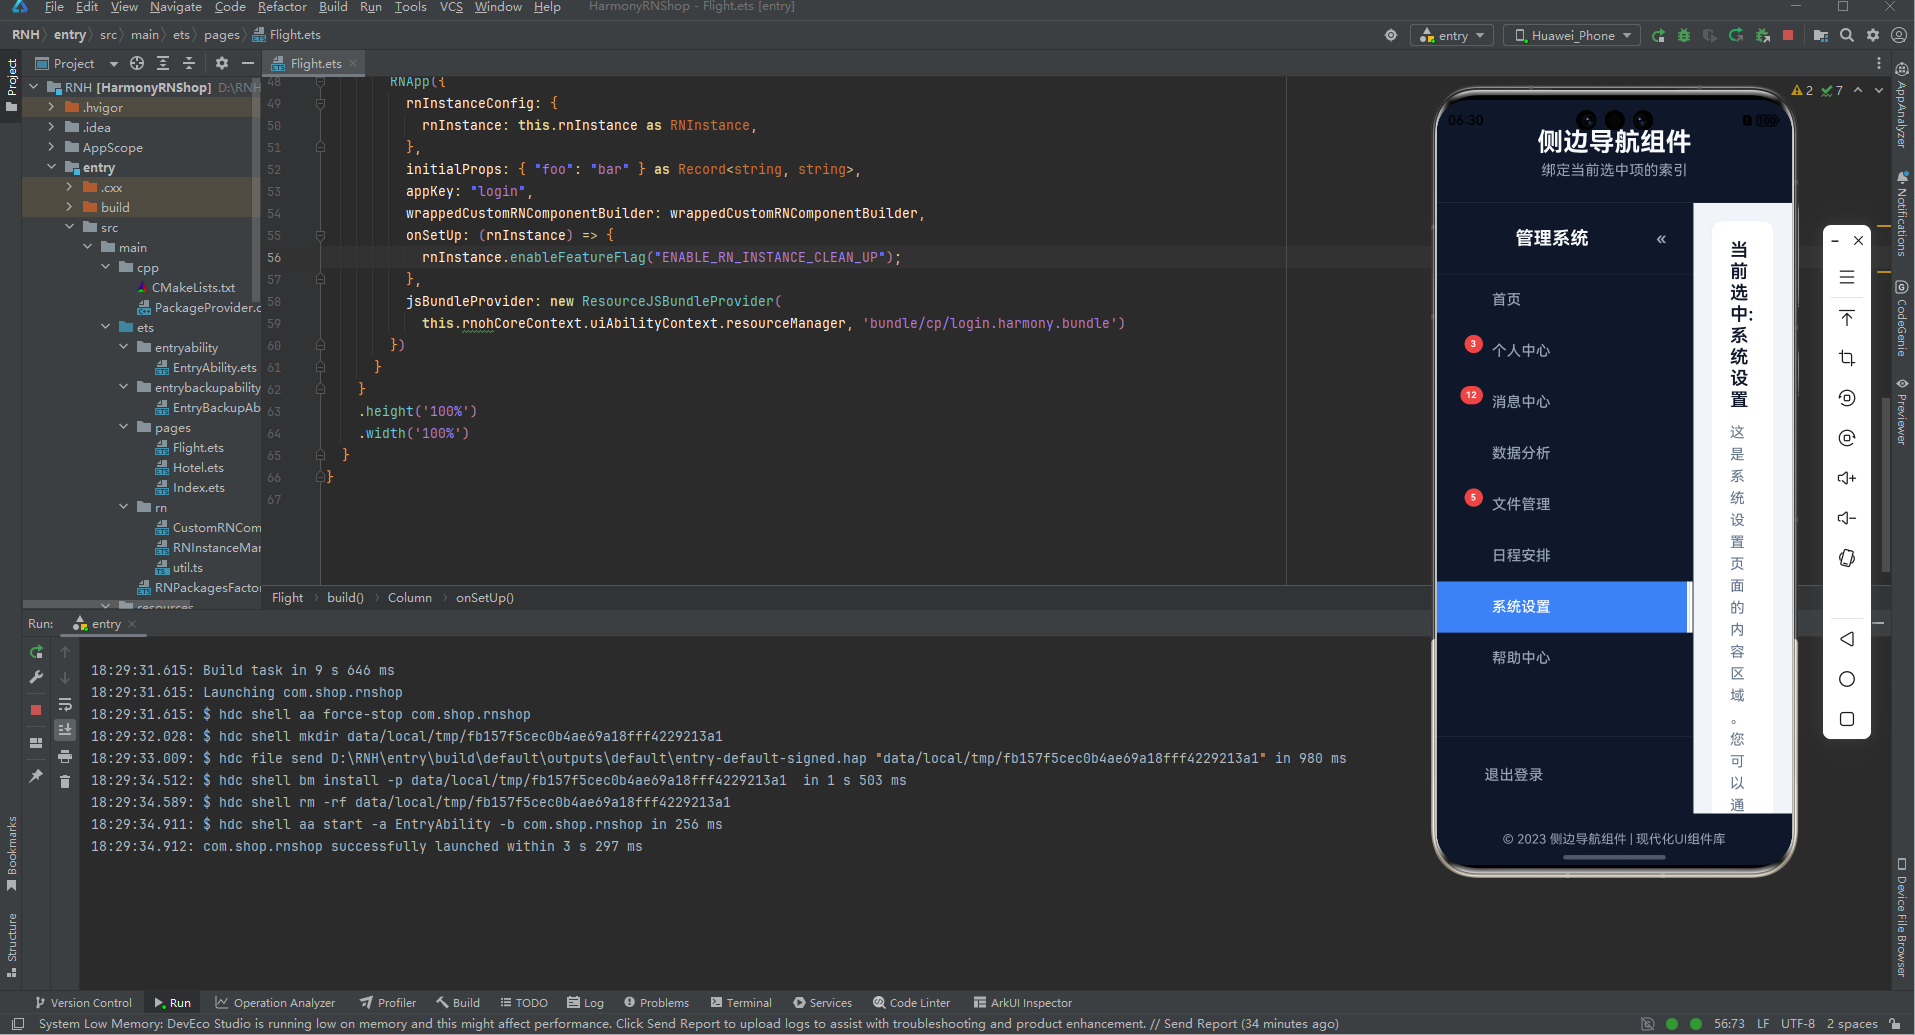Collapse the cpp folder node
Screen dimensions: 1915x1035
105,267
